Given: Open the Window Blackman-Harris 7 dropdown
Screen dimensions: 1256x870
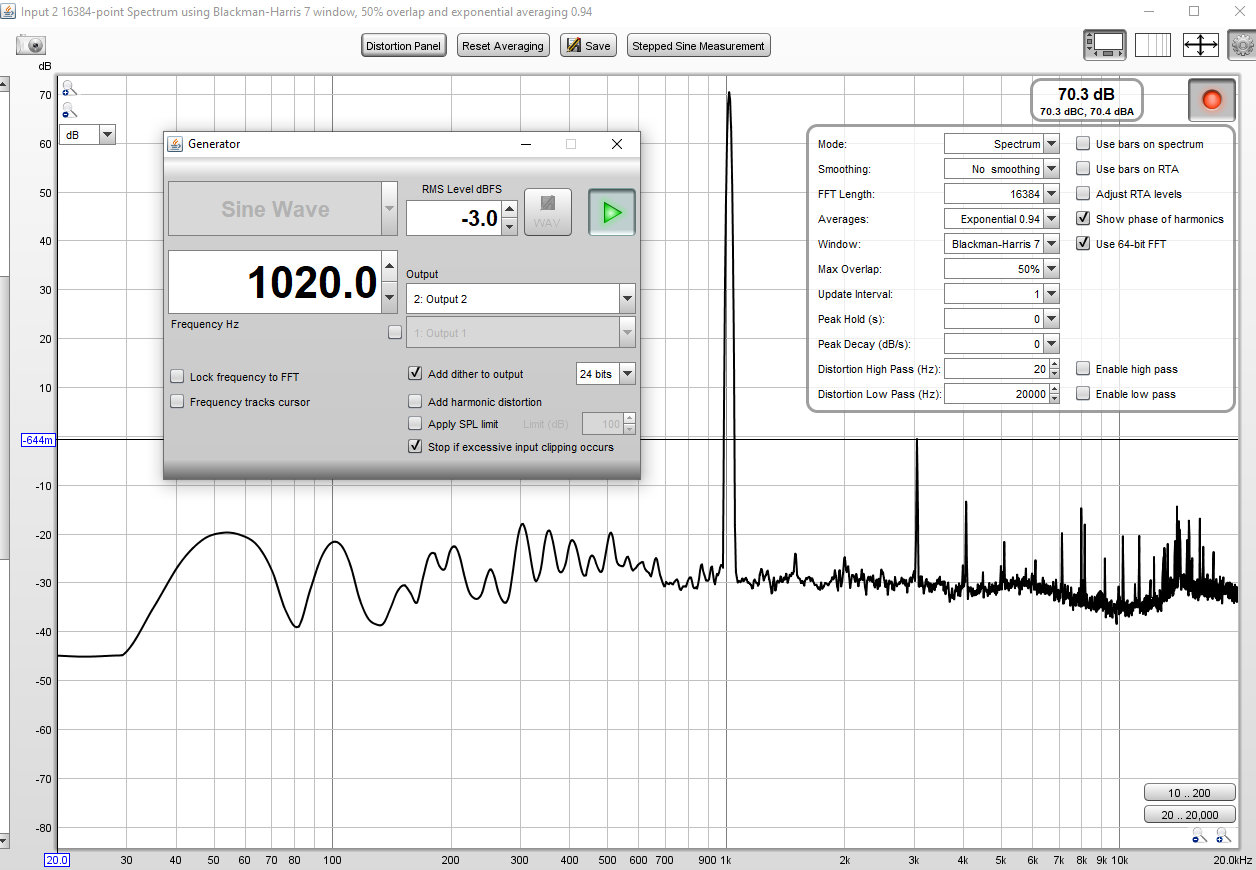Looking at the screenshot, I should [1051, 244].
